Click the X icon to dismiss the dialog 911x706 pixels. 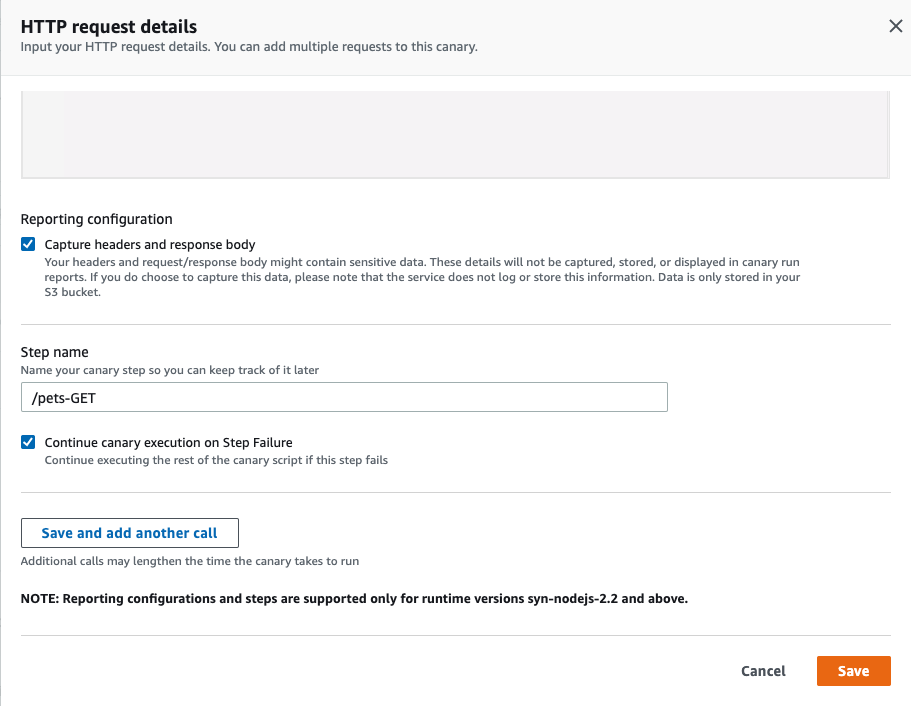coord(896,26)
